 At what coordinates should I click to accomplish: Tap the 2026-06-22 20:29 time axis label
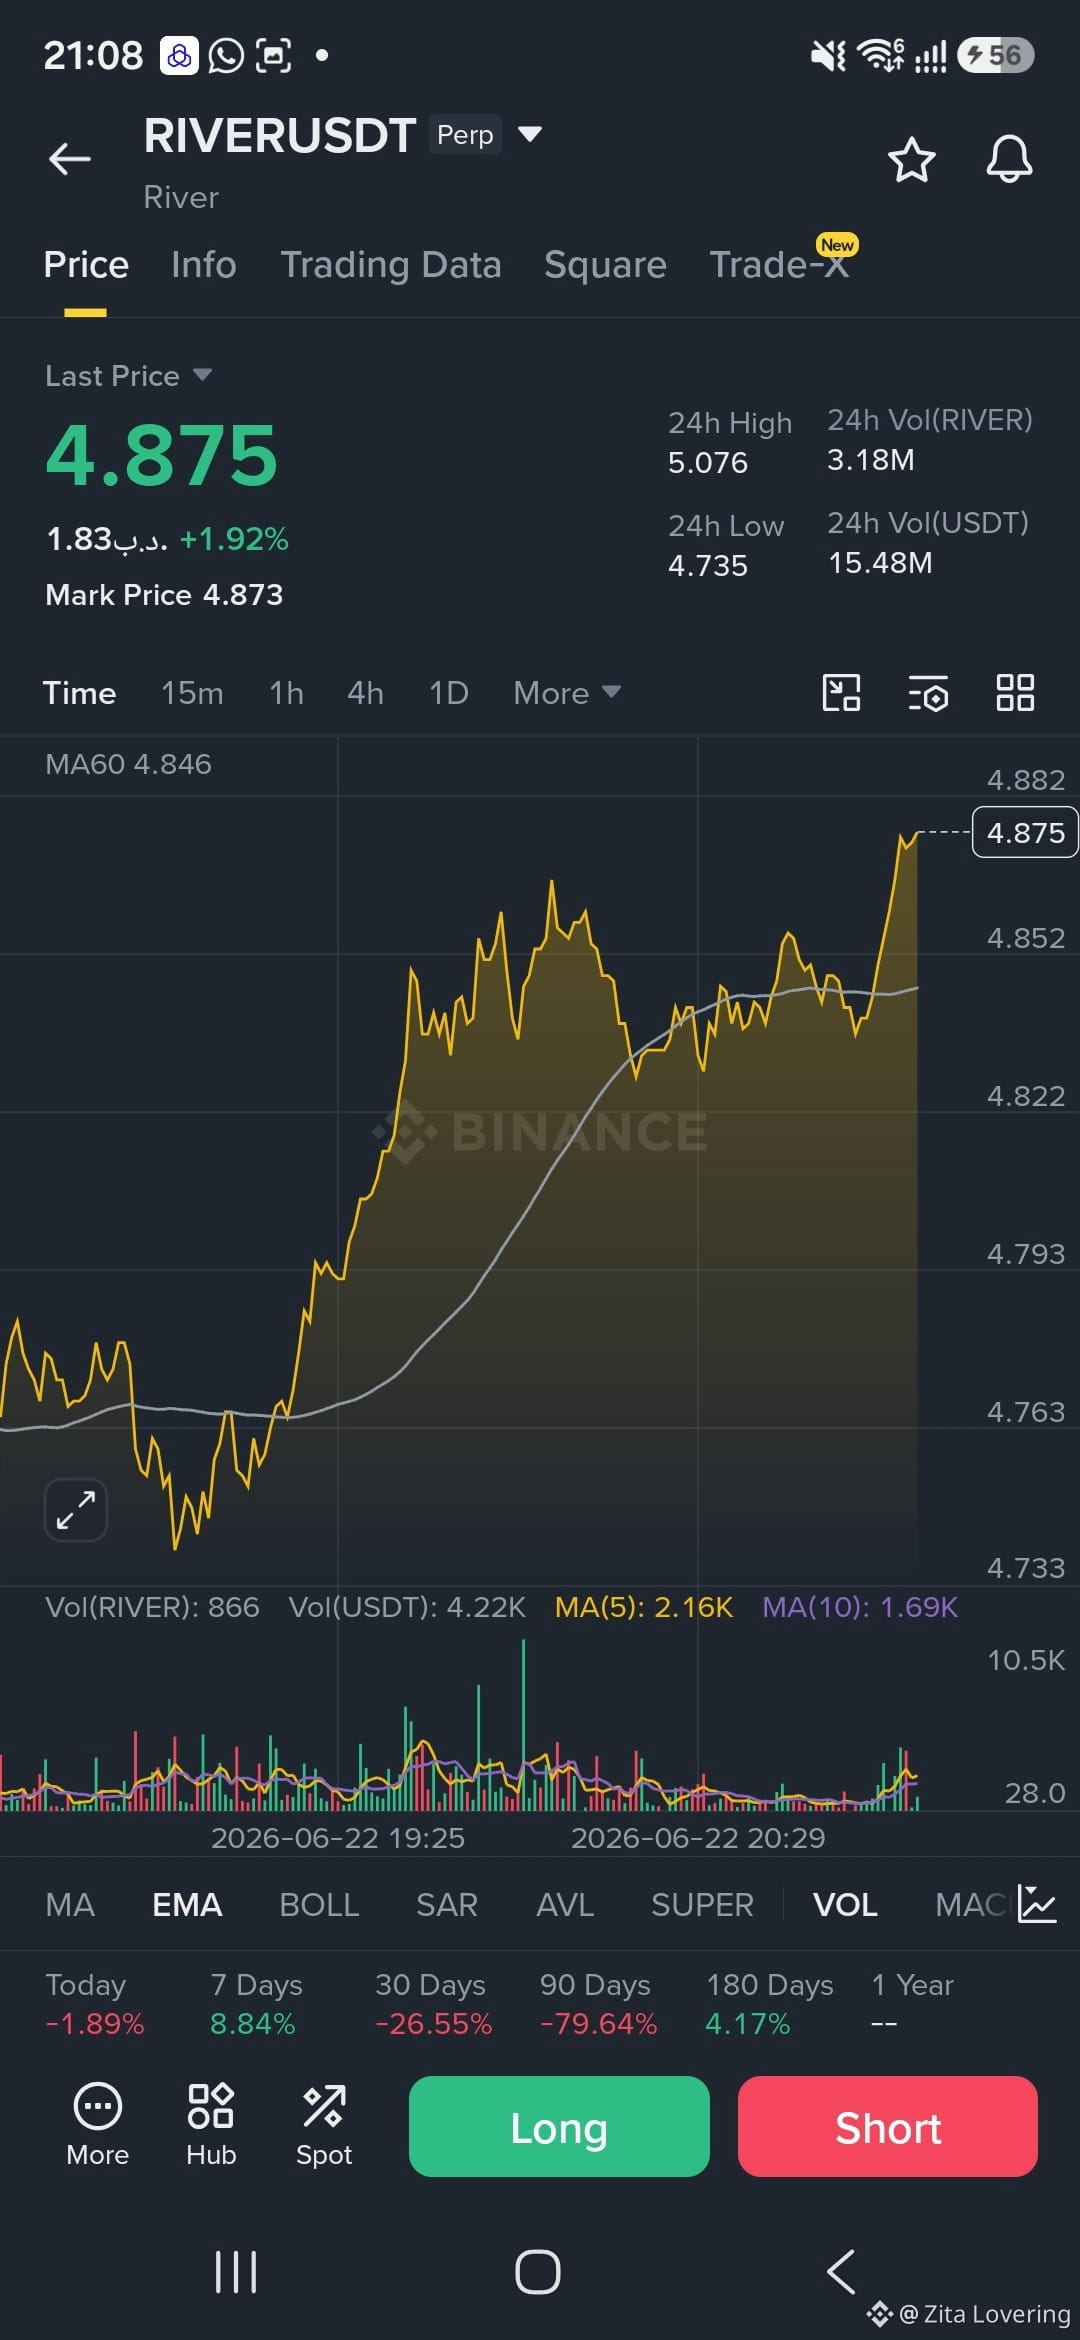pyautogui.click(x=698, y=1838)
